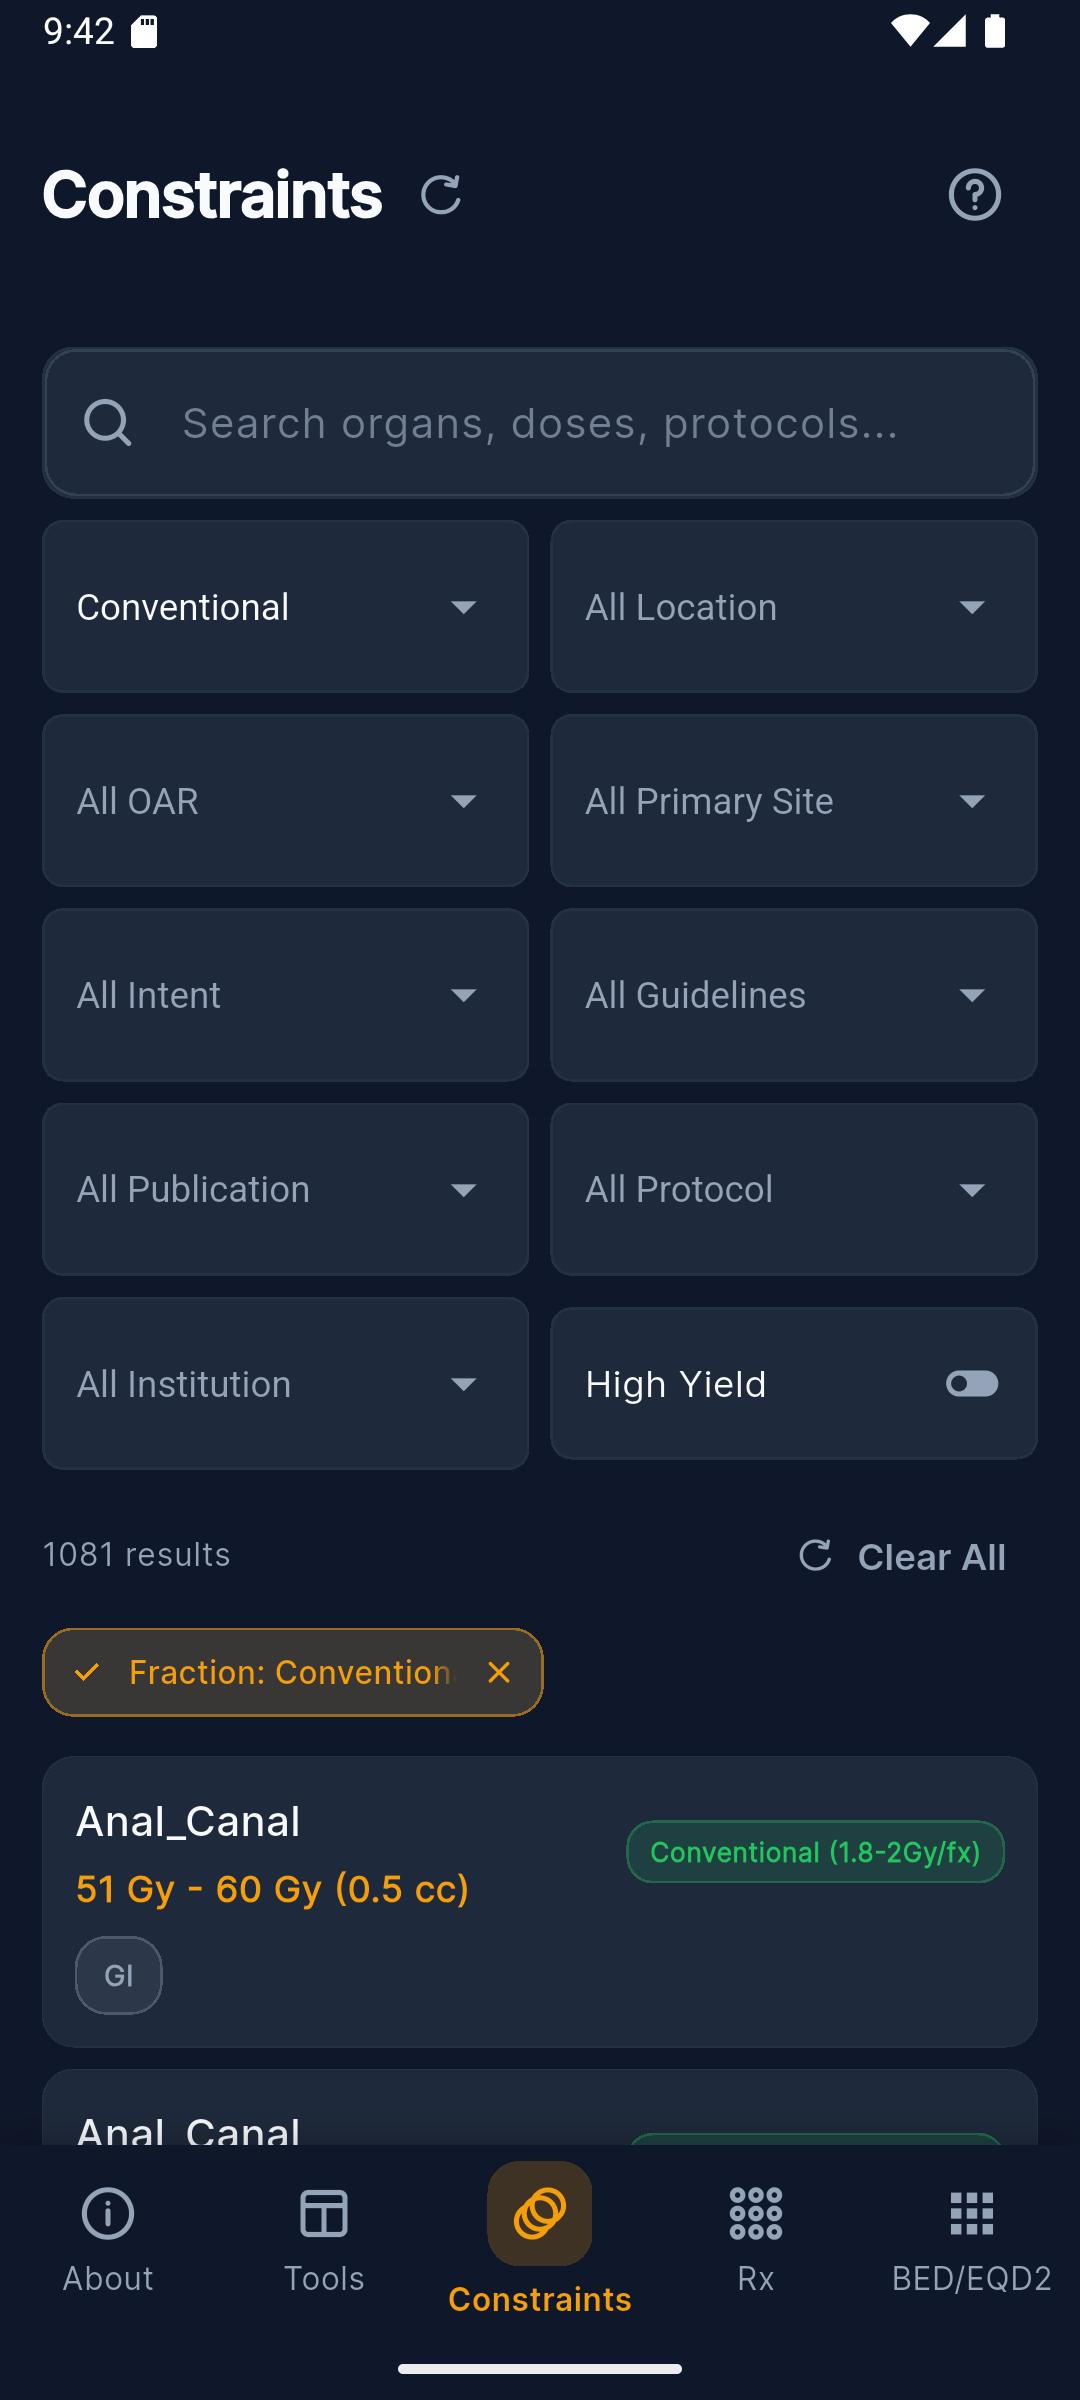The width and height of the screenshot is (1080, 2400).
Task: Open the All Primary Site dropdown
Action: 793,801
